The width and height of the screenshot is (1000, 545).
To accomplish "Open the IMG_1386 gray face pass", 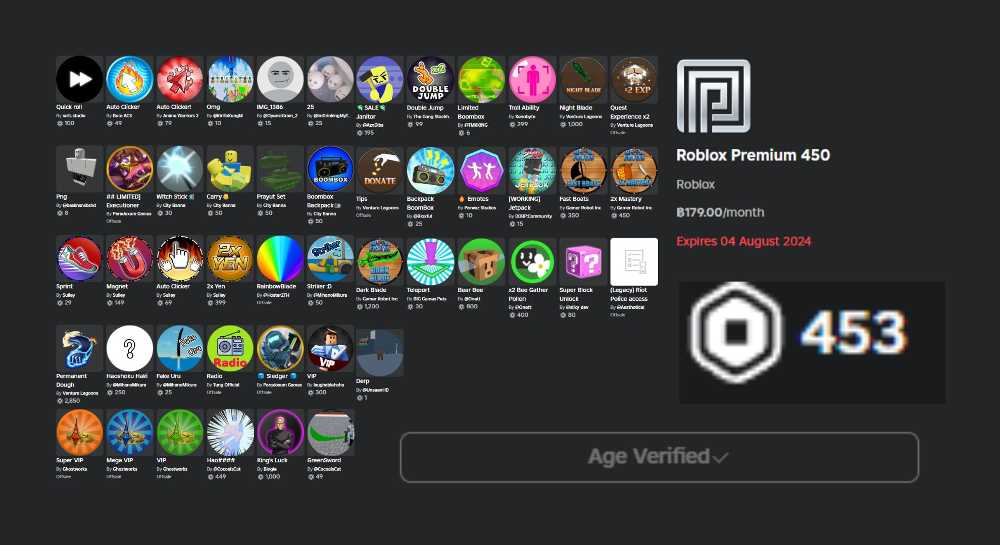I will [x=280, y=80].
